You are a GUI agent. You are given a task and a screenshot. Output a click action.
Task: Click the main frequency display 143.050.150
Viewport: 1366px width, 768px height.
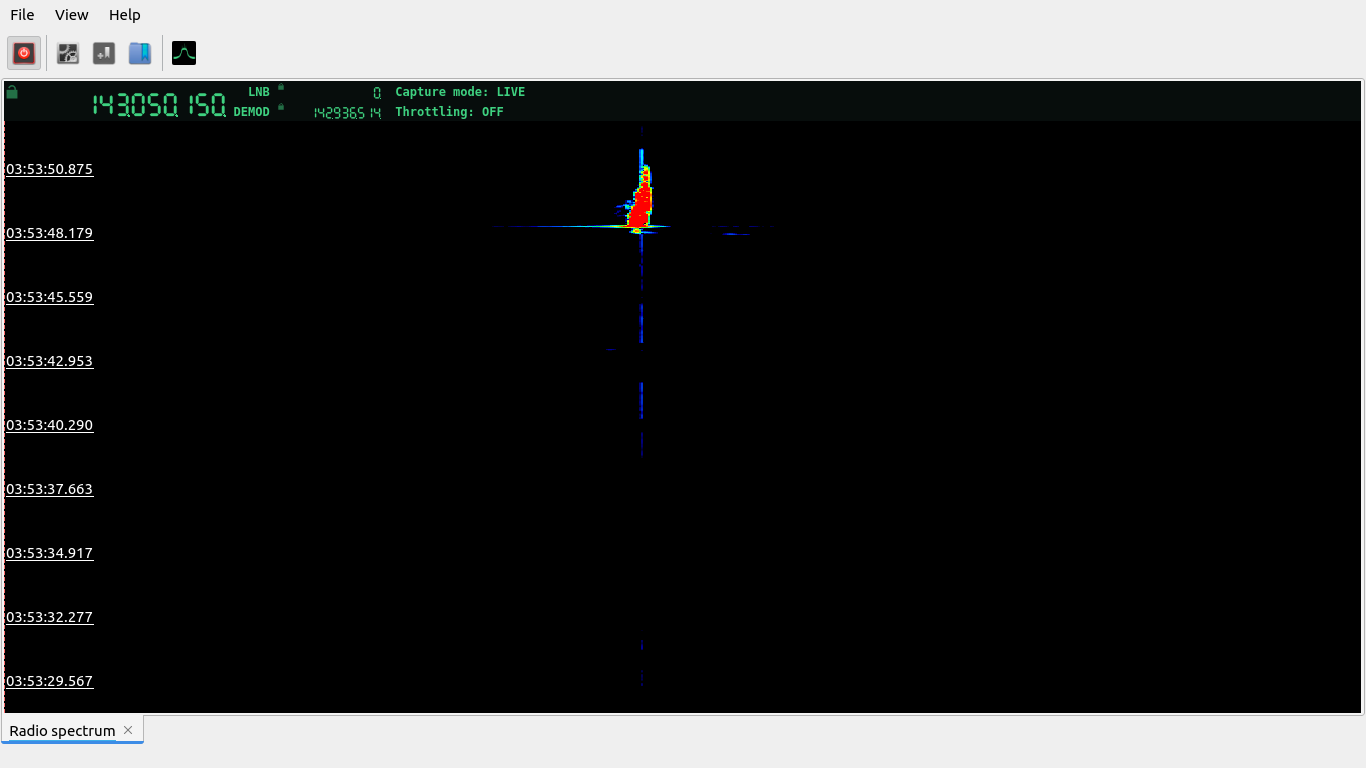pos(160,105)
